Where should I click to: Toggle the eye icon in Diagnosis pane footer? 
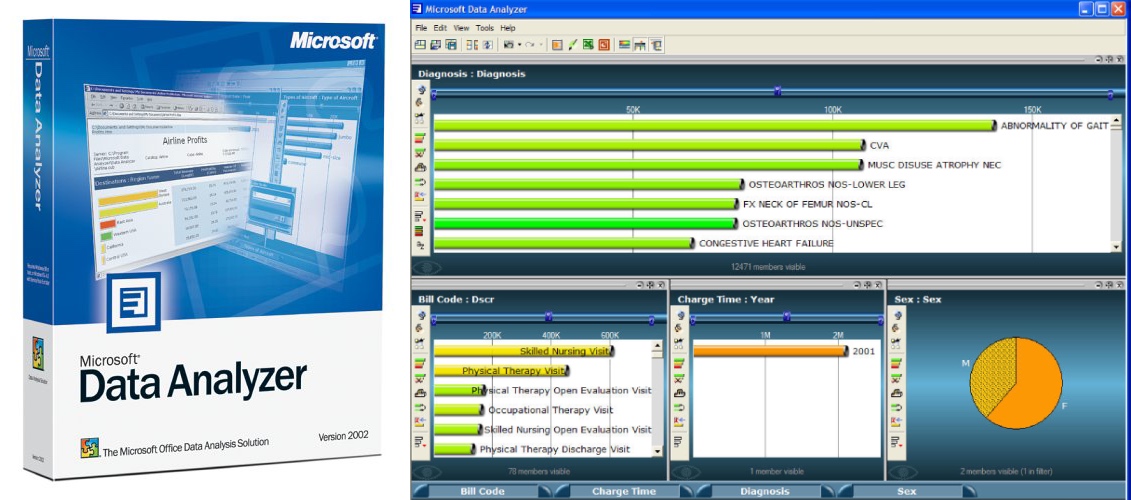(427, 267)
